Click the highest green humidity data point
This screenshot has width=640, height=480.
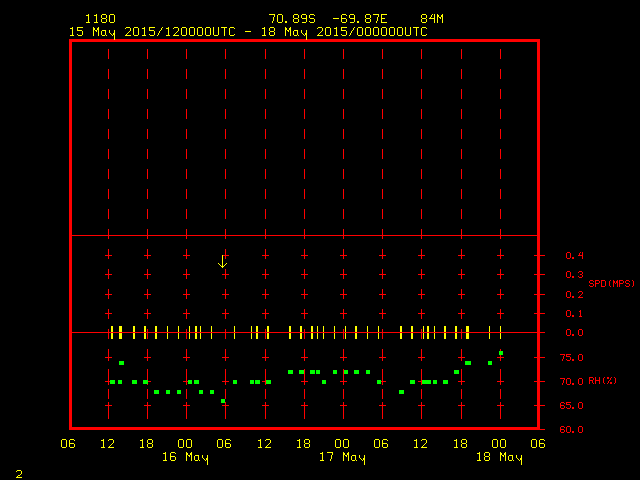[x=501, y=353]
